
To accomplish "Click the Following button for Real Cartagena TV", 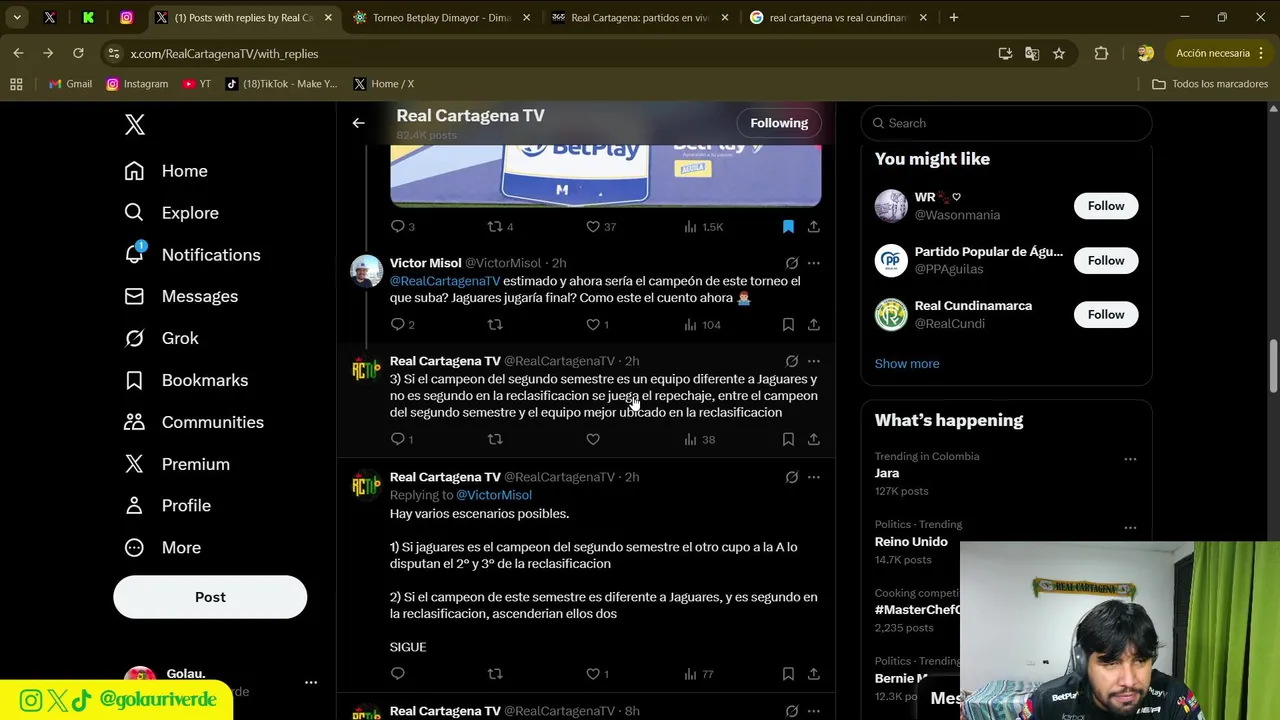I will pos(779,123).
